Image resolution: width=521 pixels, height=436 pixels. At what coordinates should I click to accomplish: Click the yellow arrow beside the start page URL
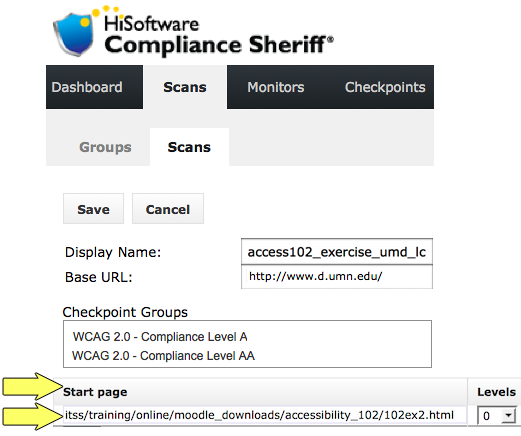[33, 416]
